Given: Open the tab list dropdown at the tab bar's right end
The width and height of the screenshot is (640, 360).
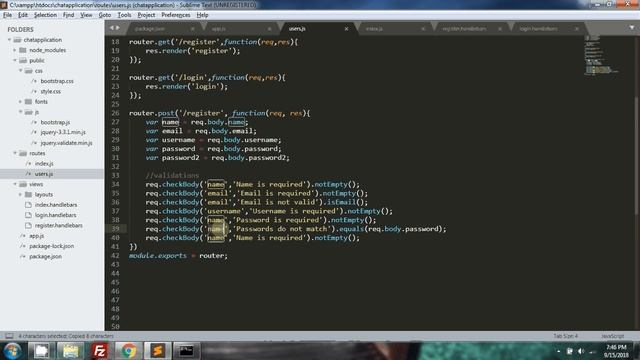Looking at the screenshot, I should click(631, 28).
